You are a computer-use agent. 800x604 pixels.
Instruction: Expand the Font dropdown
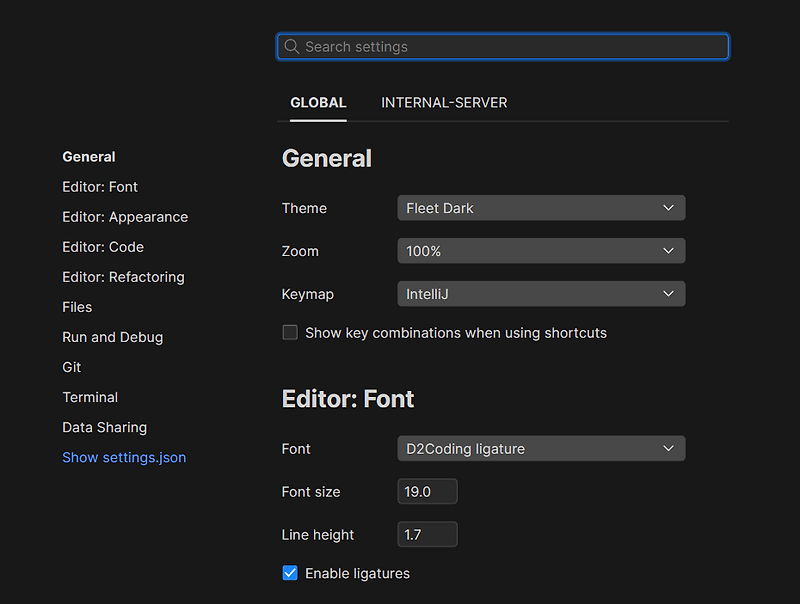[x=541, y=449]
